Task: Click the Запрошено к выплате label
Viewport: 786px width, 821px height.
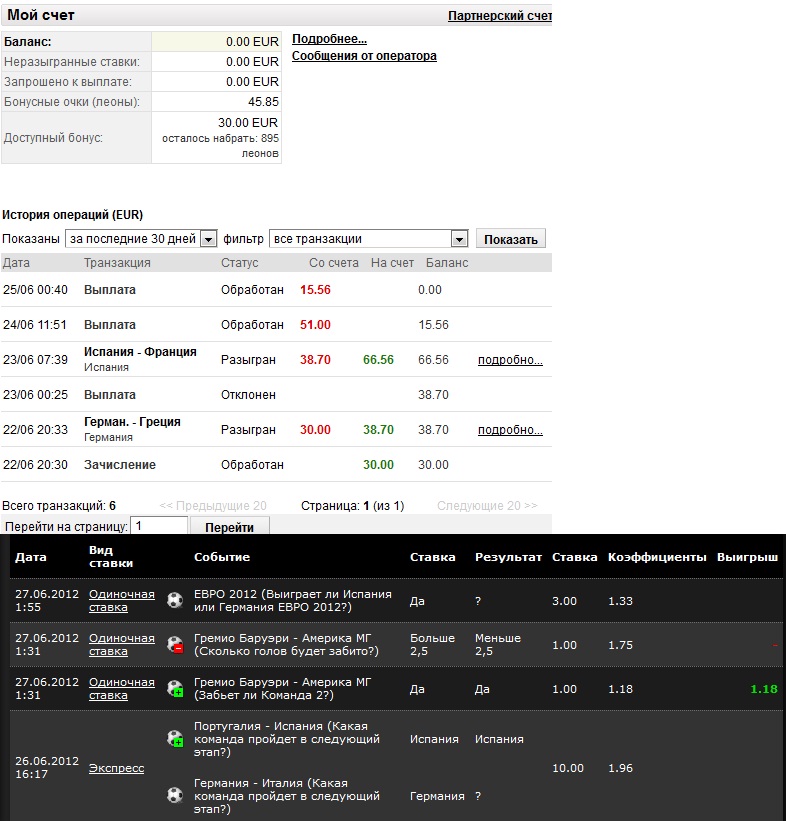Action: [x=68, y=82]
